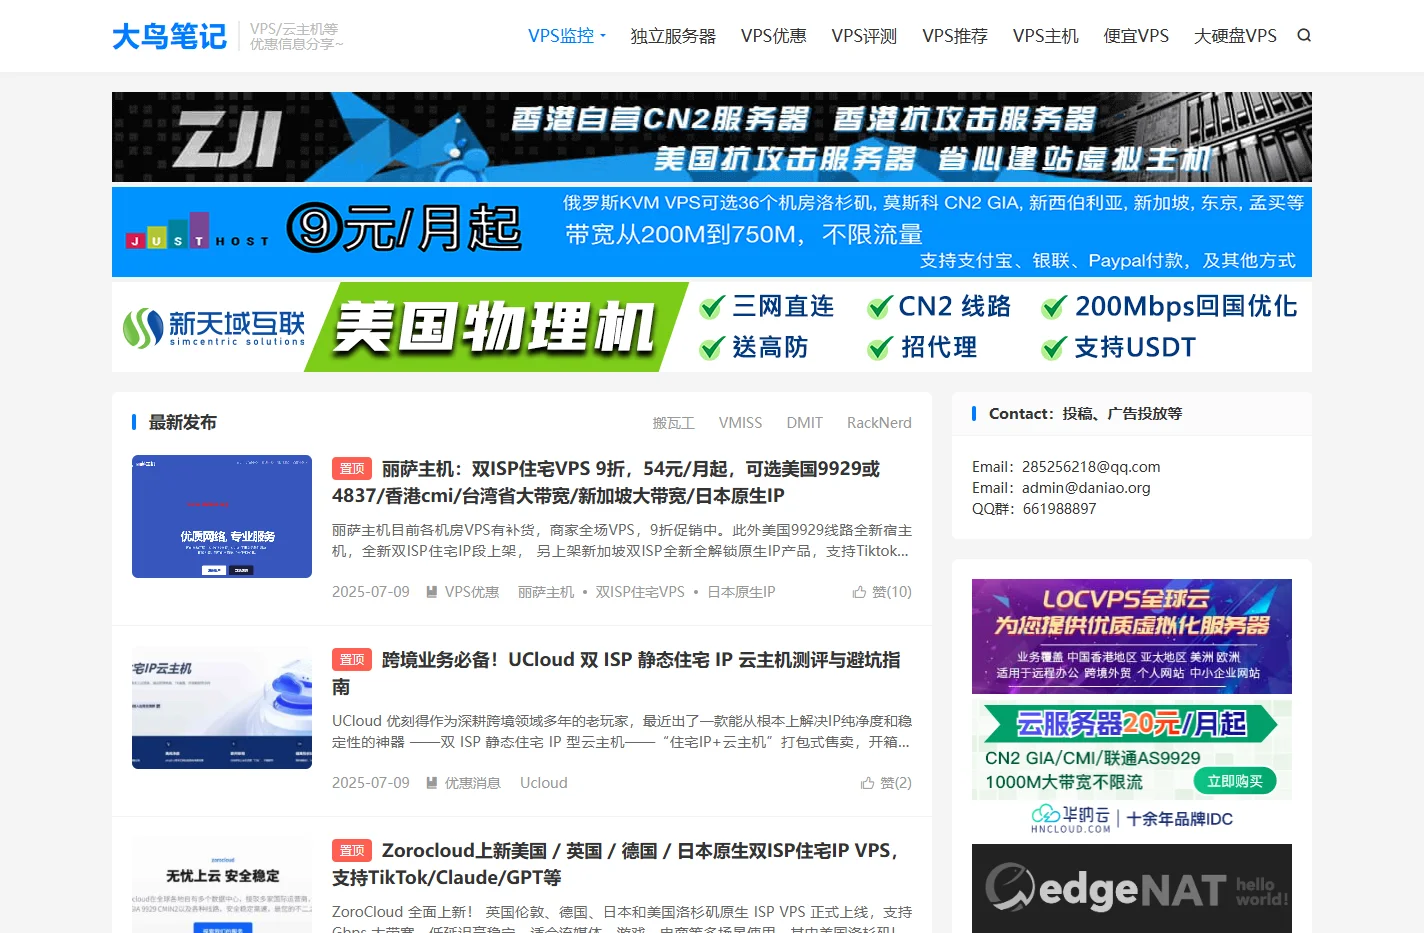Click the 2025-07-09 date on the 丽萨主机 post

coord(371,592)
